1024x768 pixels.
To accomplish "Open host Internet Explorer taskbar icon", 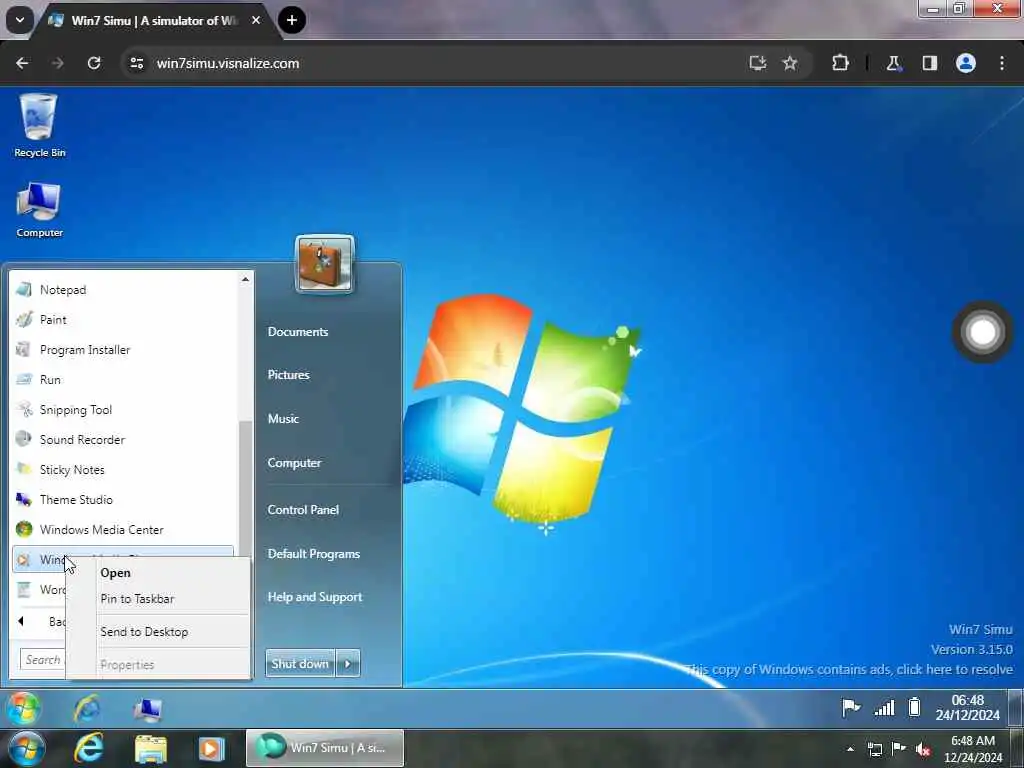I will pyautogui.click(x=89, y=748).
